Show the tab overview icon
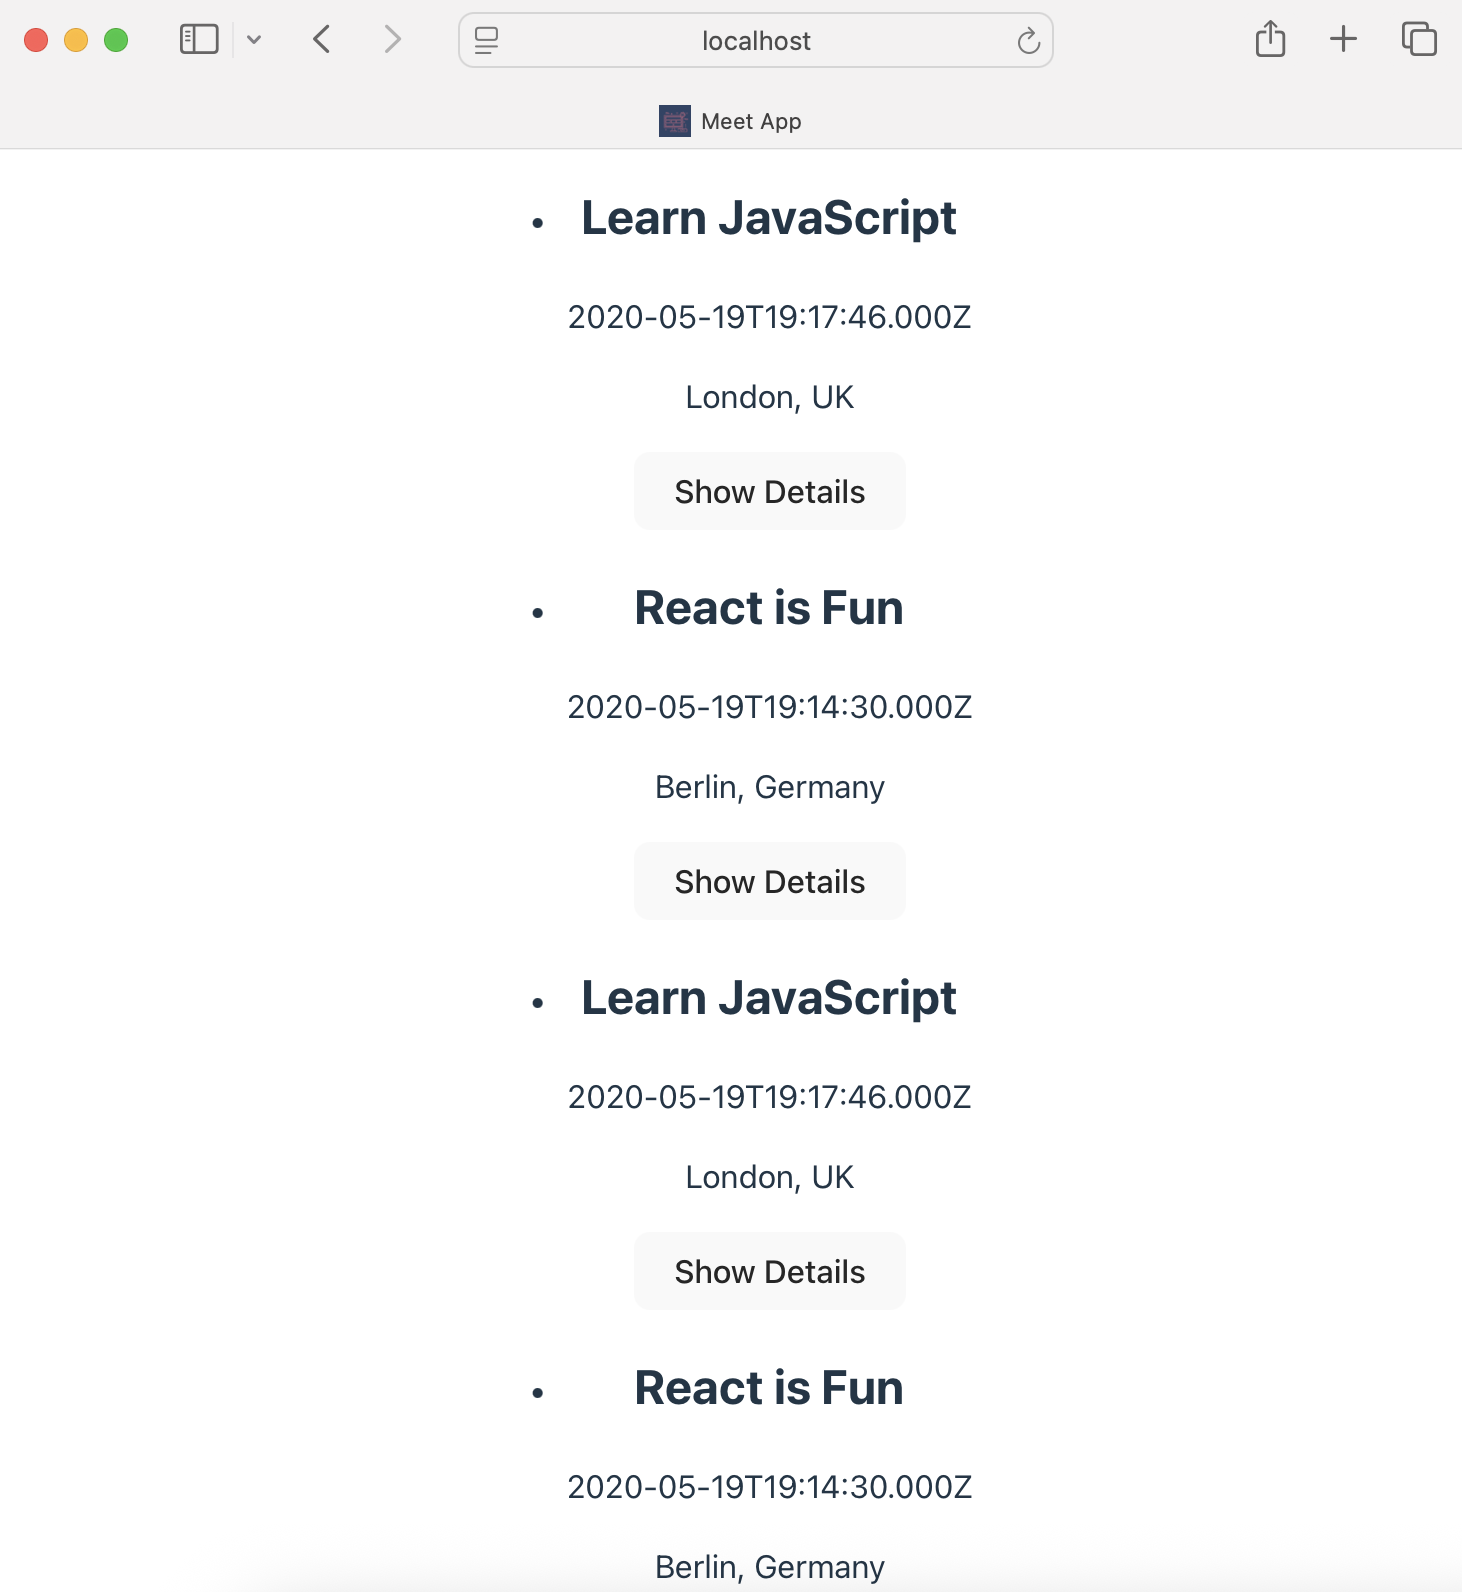Viewport: 1462px width, 1592px height. pyautogui.click(x=1419, y=39)
